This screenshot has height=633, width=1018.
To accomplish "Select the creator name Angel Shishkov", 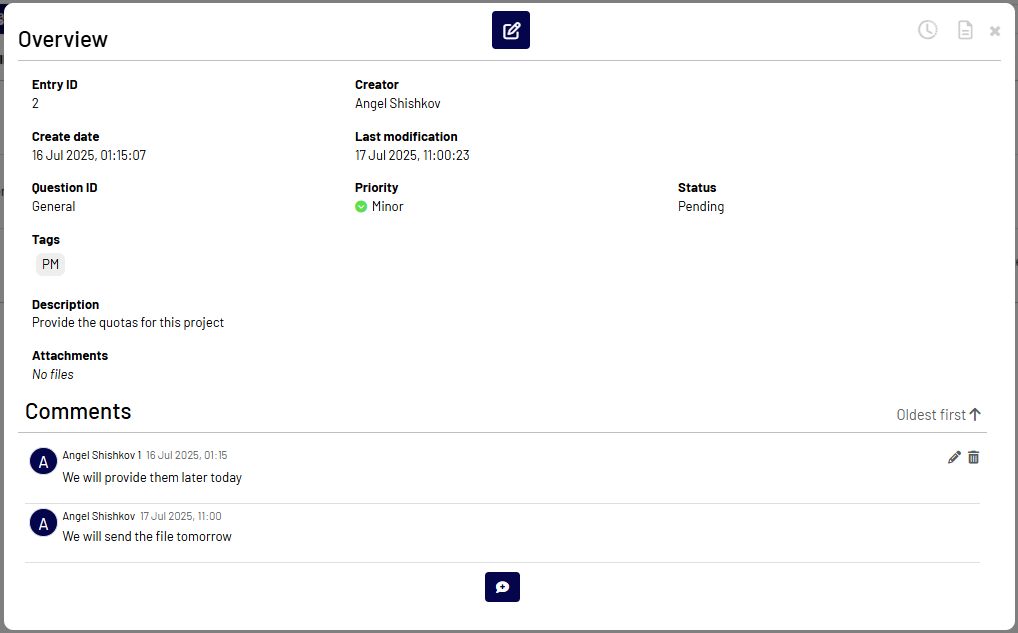I will coord(397,103).
